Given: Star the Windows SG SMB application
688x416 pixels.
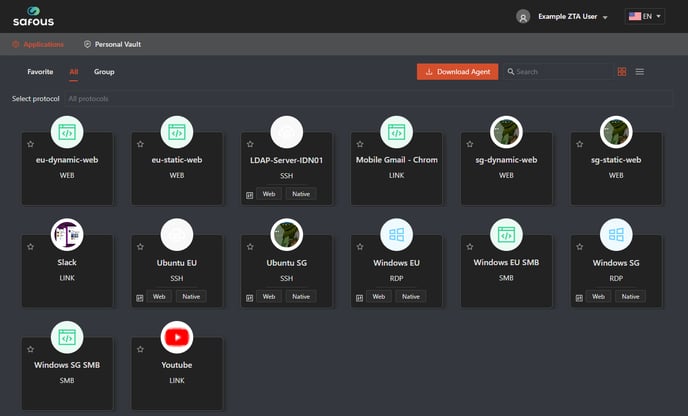Looking at the screenshot, I should [x=31, y=348].
